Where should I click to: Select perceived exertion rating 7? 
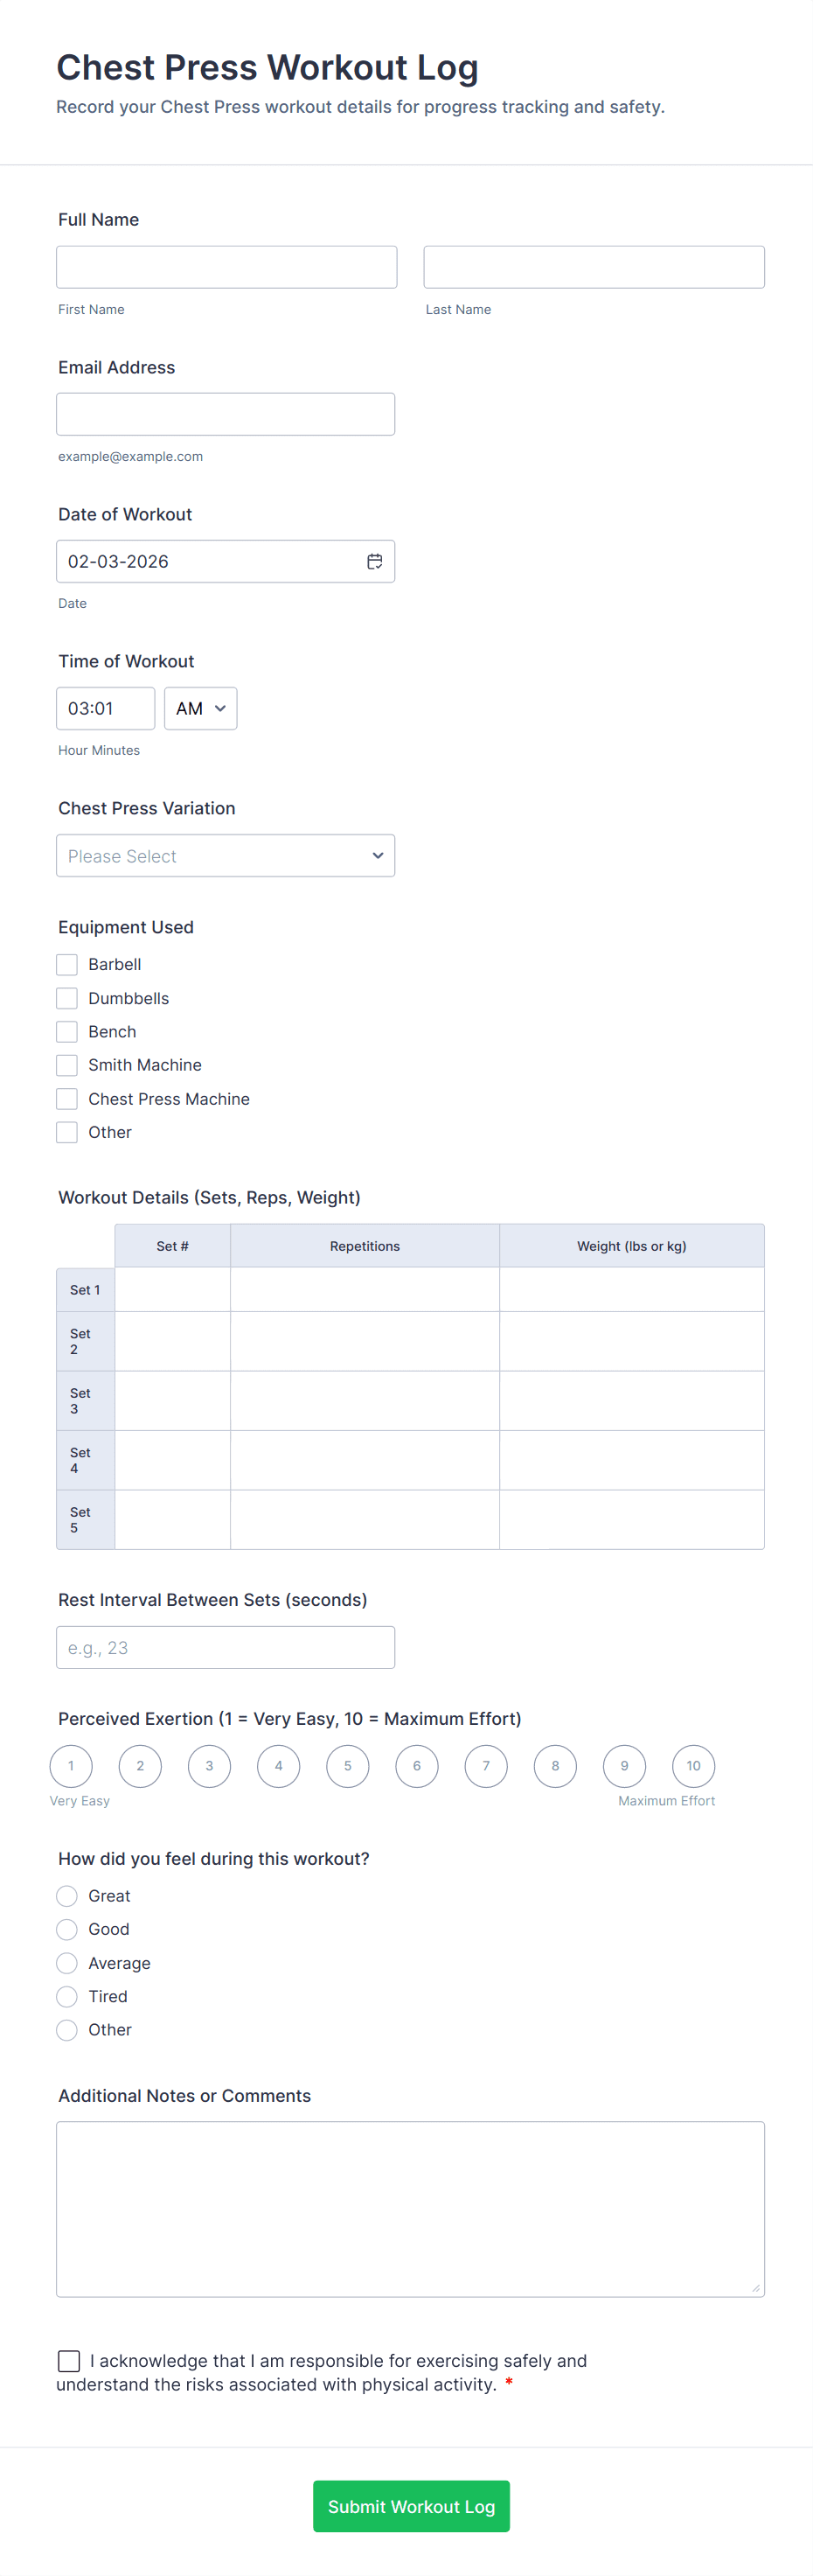tap(486, 1766)
